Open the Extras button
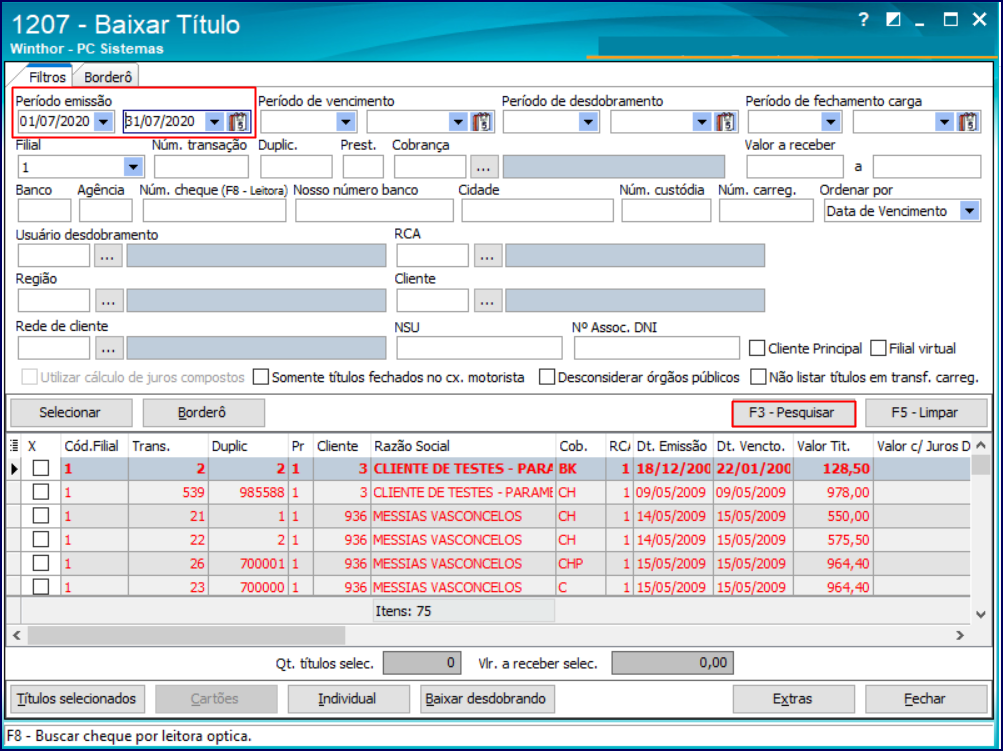This screenshot has width=1003, height=751. click(793, 699)
